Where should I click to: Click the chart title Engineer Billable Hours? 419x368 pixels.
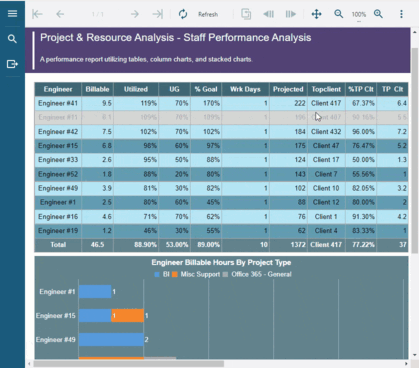(x=221, y=262)
